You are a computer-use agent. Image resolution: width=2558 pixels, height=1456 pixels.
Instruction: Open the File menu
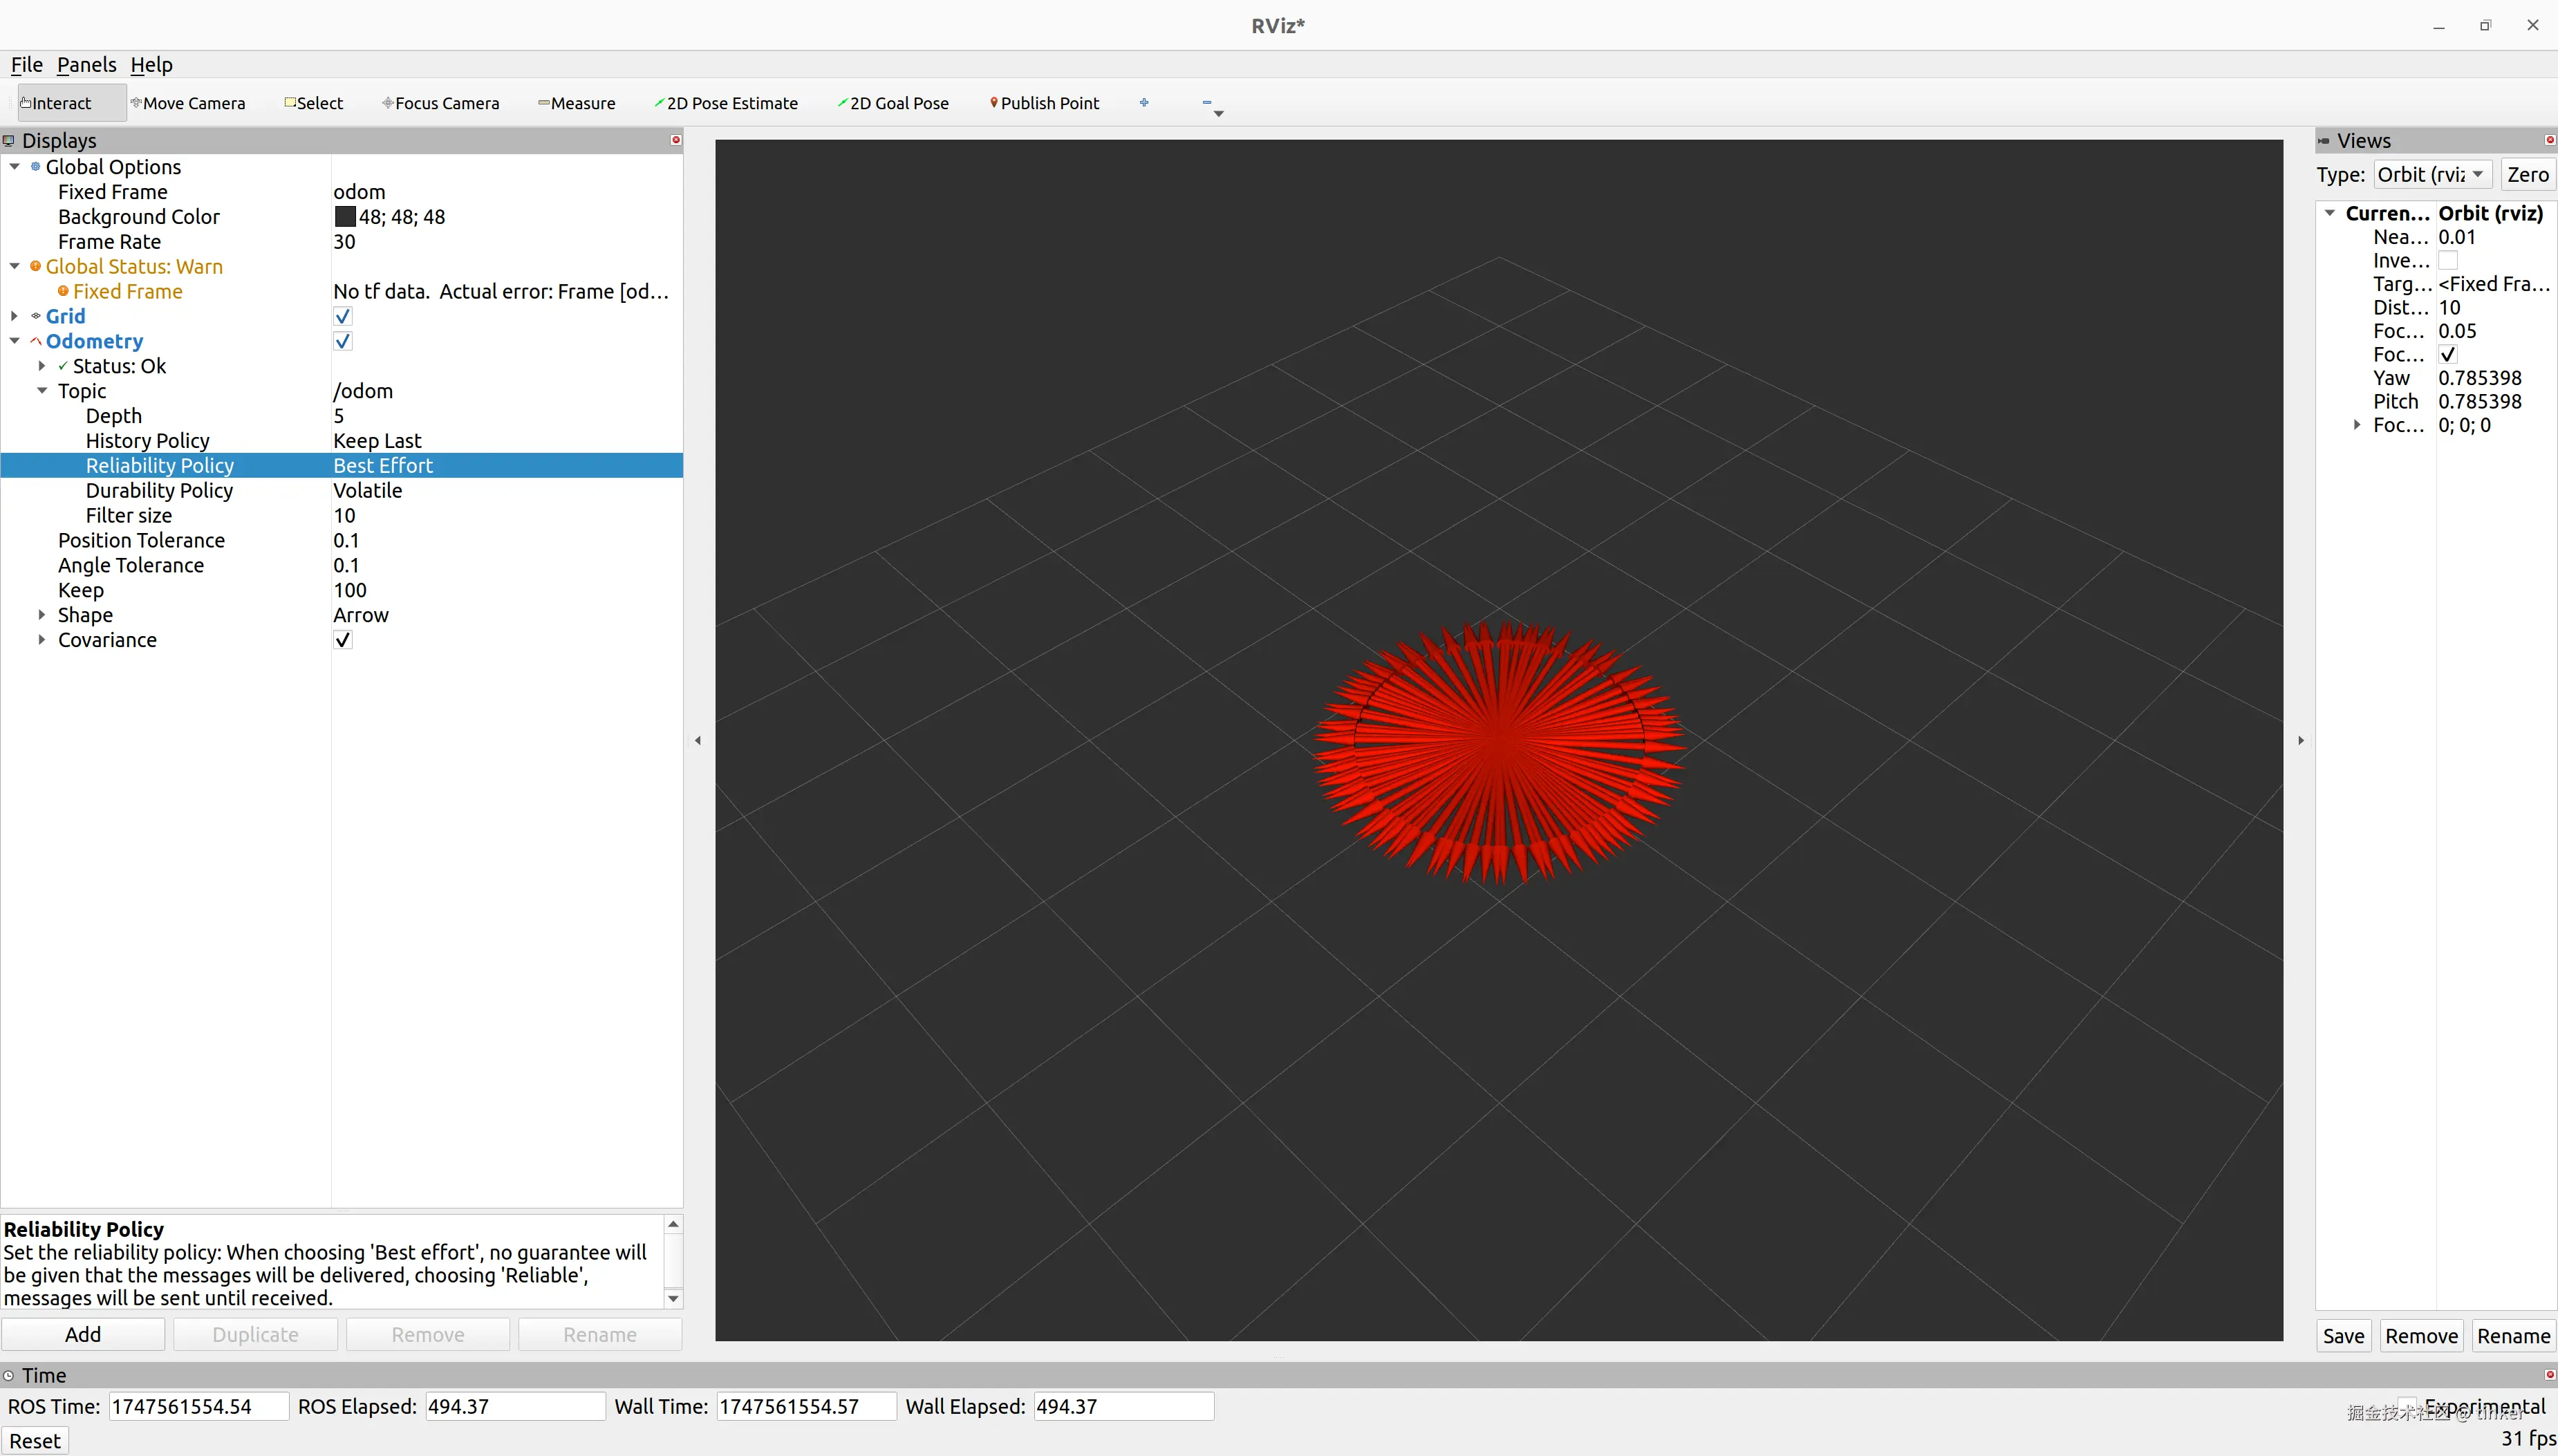[x=26, y=65]
